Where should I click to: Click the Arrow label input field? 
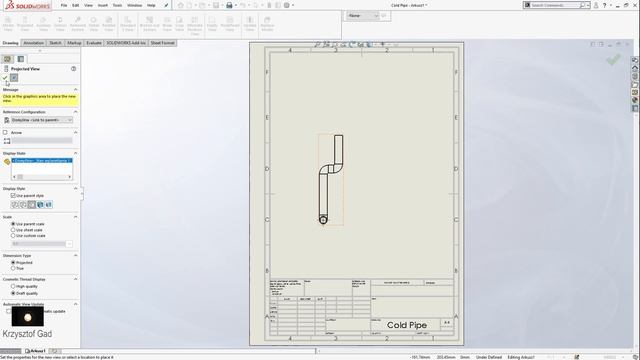pos(42,140)
